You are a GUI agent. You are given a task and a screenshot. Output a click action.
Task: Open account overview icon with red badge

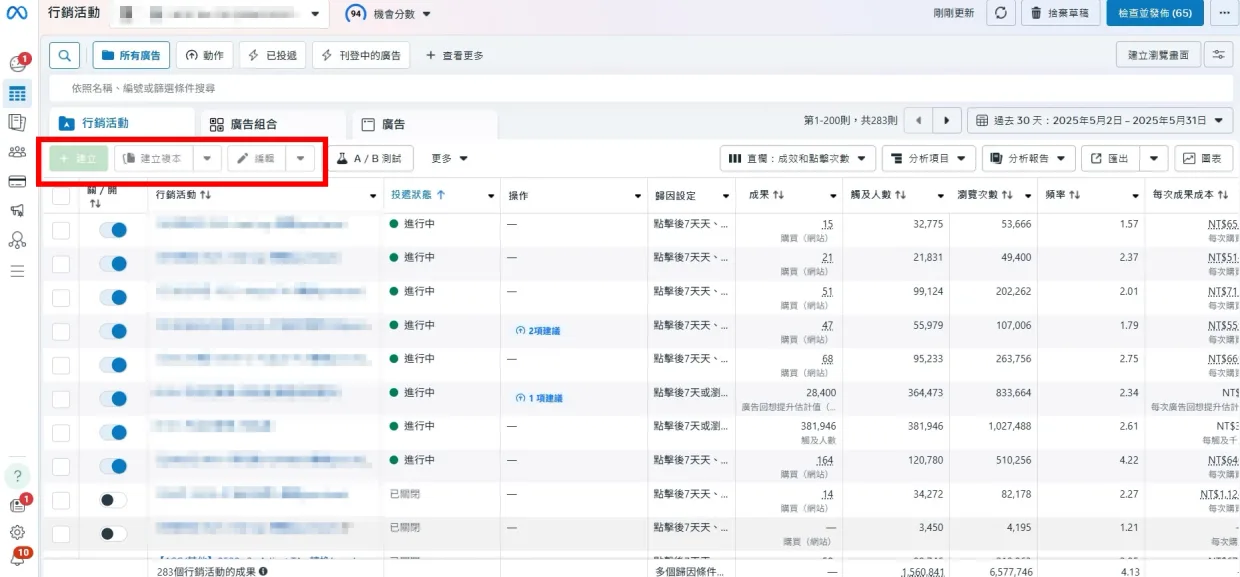pos(18,63)
